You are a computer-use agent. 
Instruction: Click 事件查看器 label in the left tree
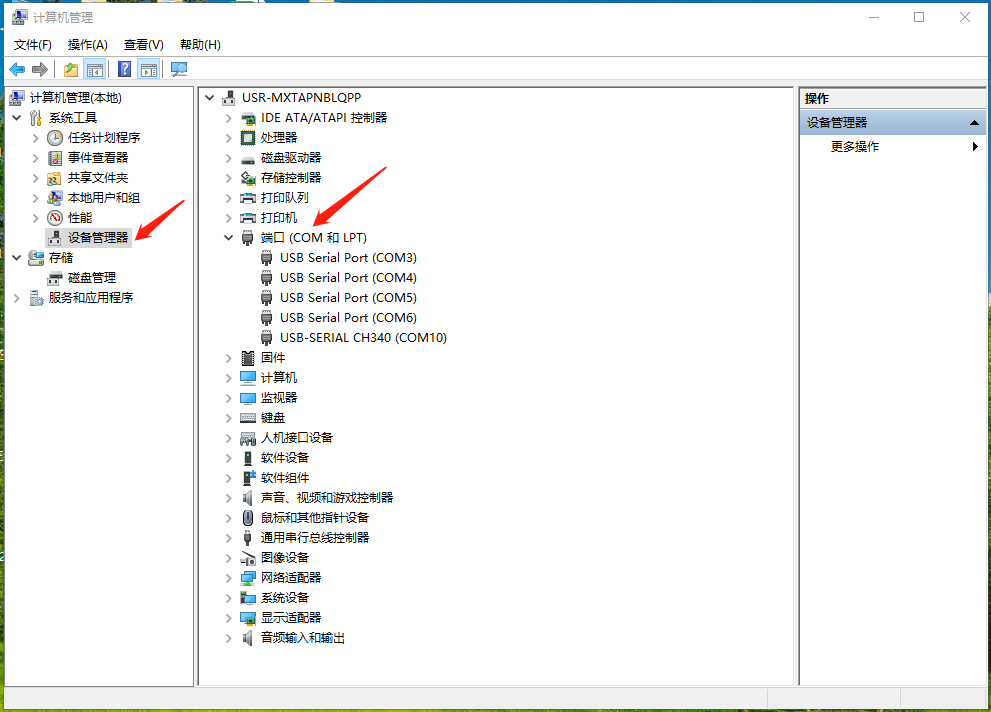[x=98, y=158]
